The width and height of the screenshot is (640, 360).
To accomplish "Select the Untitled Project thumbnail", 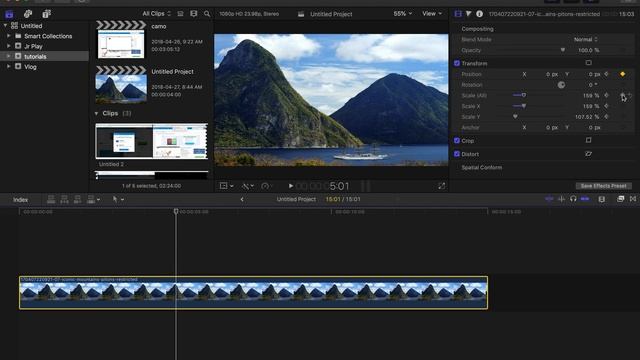I will pos(121,84).
